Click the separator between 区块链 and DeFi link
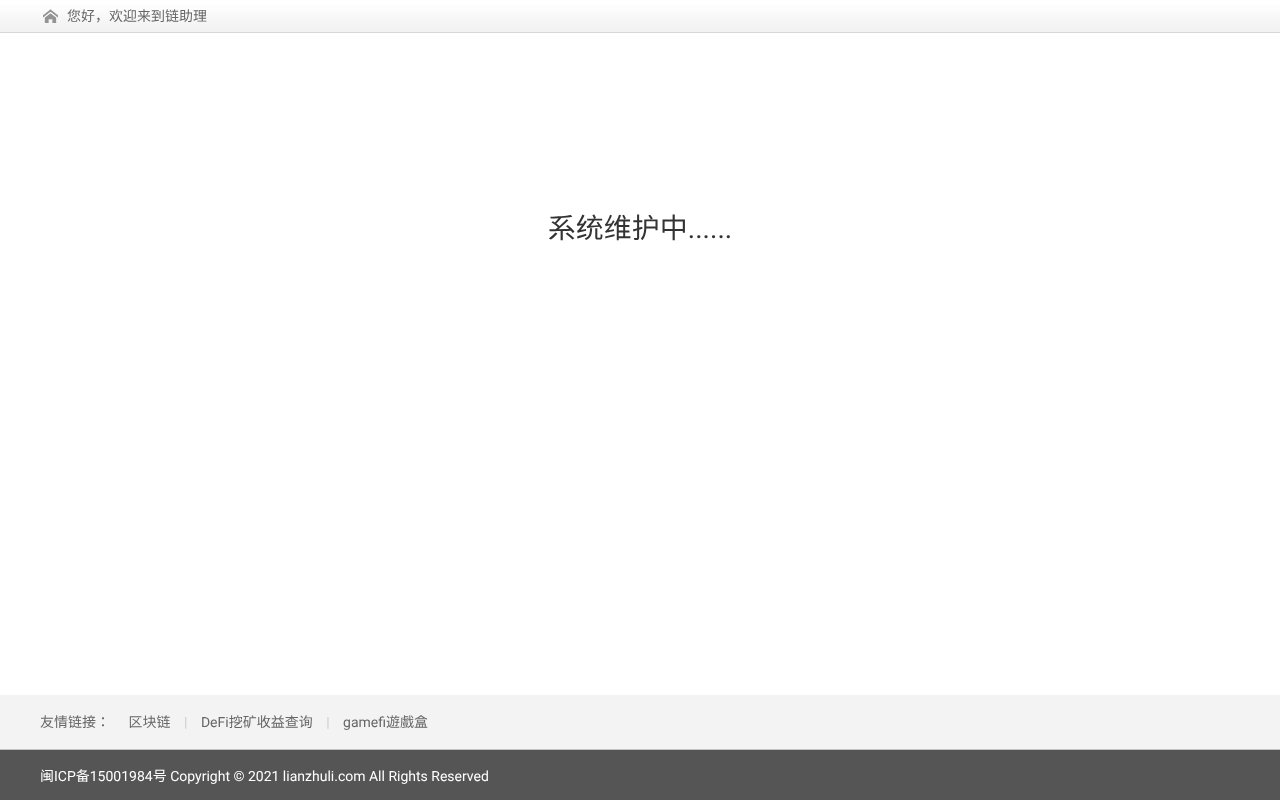Screen dimensions: 1280x800 tap(186, 722)
